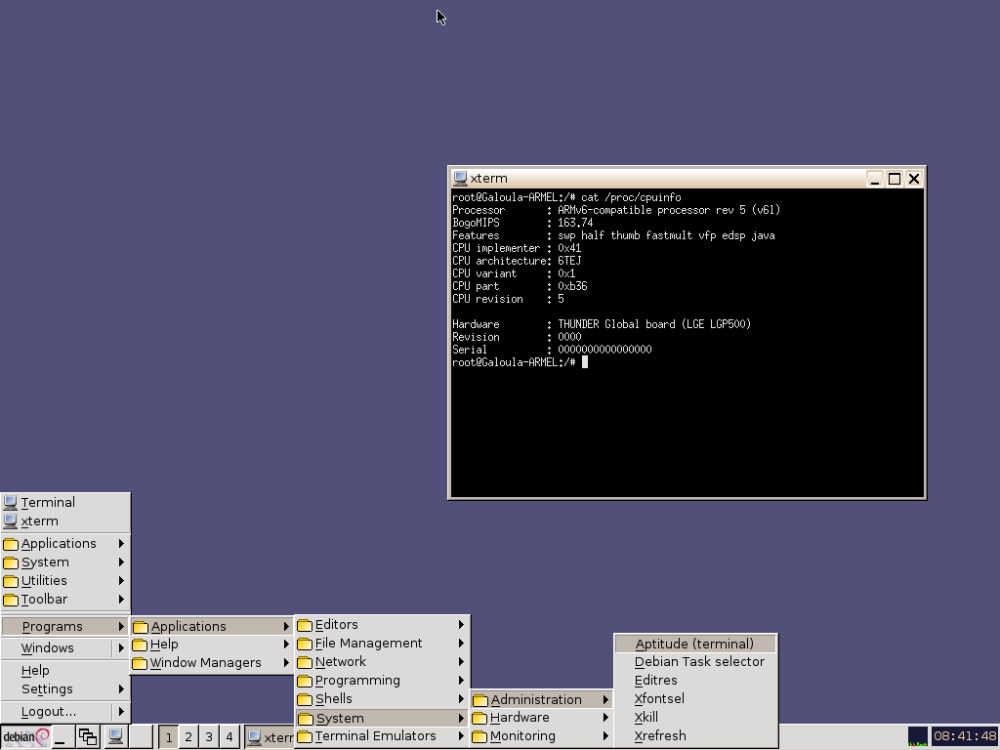
Task: Open the window list taskbar icon
Action: click(x=87, y=737)
